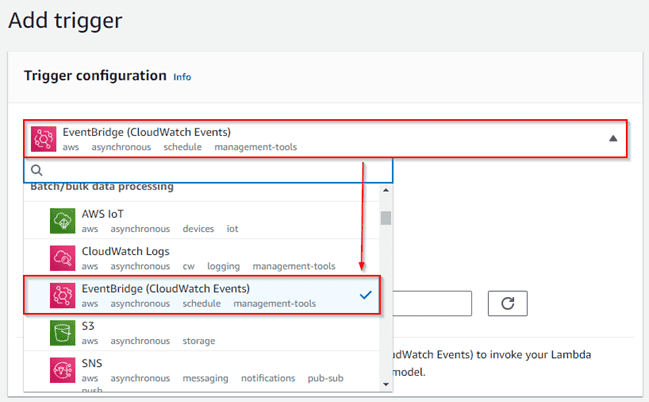This screenshot has width=649, height=402.
Task: Click the 'pub-sub' tag under SNS
Action: tap(325, 378)
